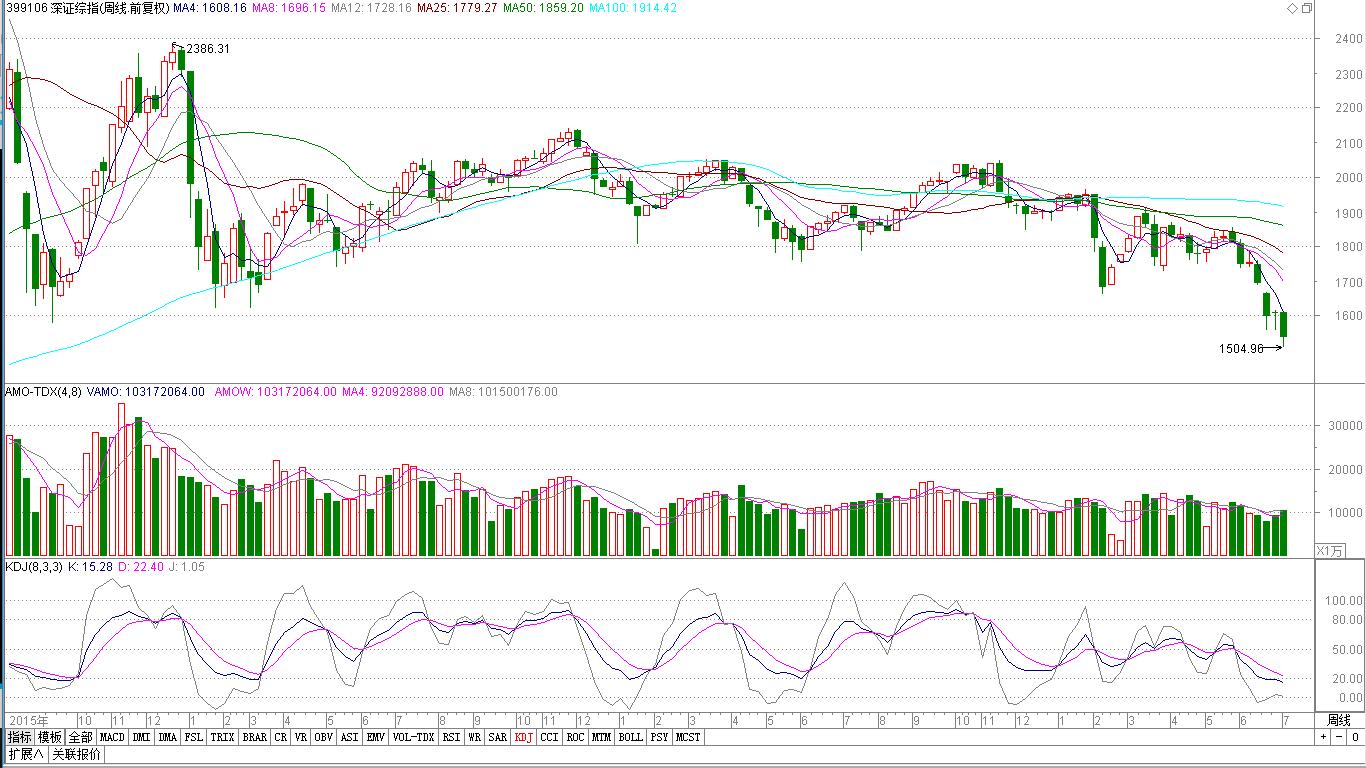Select the ROC indicator tab
This screenshot has height=768, width=1366.
(575, 737)
